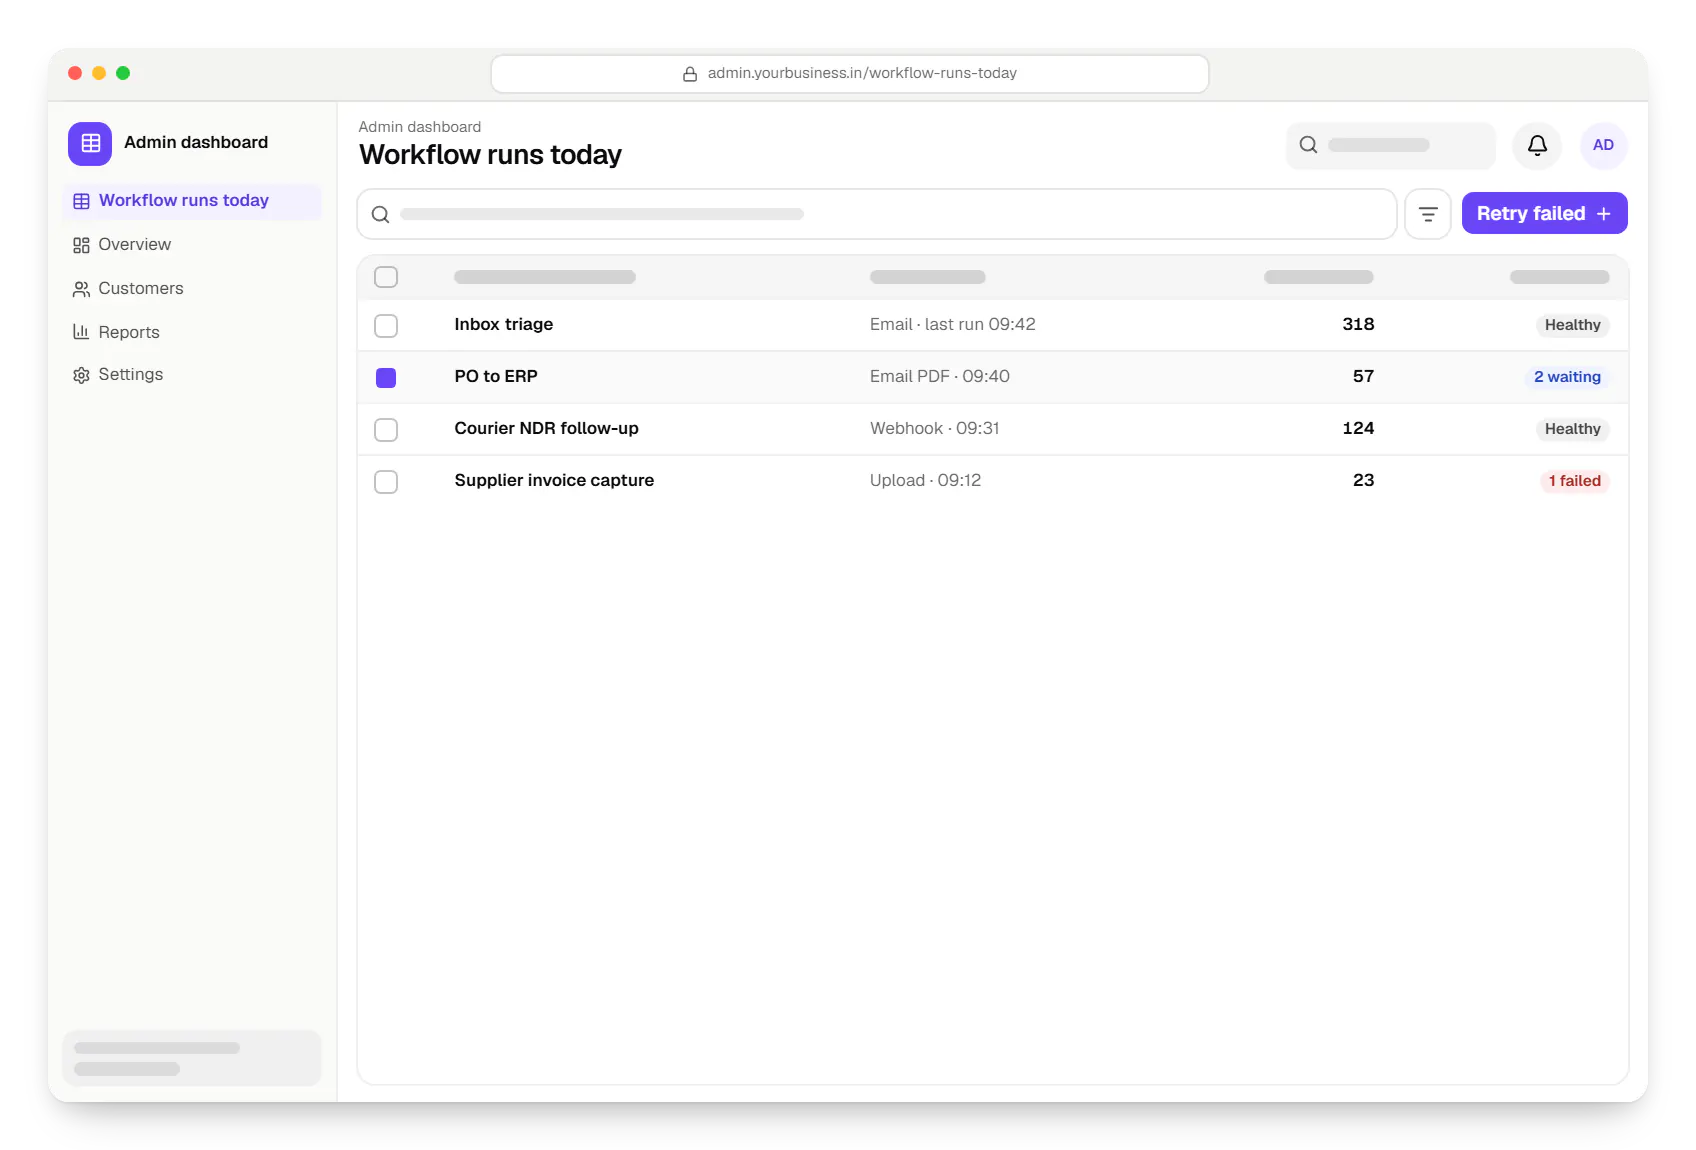Click the top header search box

pos(1390,145)
